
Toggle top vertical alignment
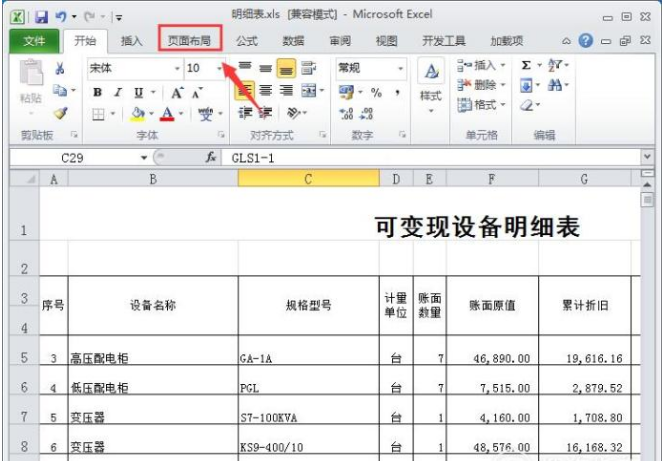coord(245,68)
